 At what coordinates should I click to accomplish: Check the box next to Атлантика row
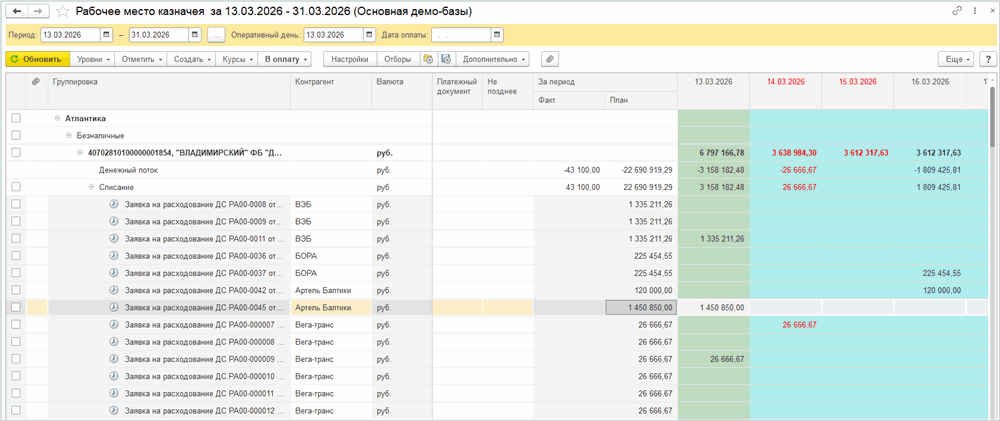(x=15, y=118)
